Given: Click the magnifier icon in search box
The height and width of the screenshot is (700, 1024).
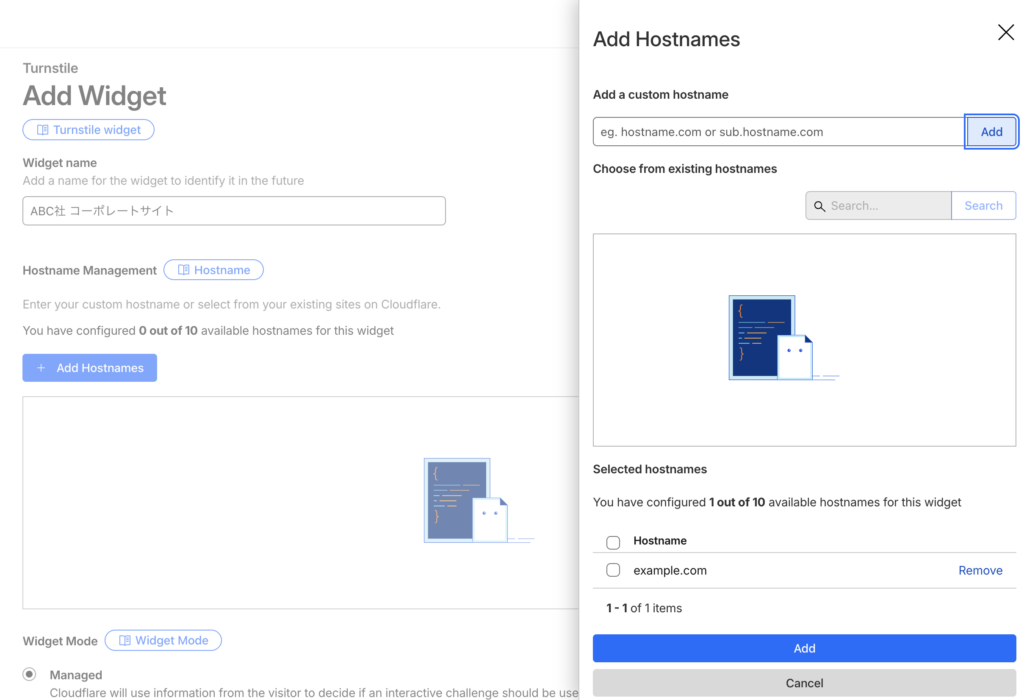Looking at the screenshot, I should click(820, 206).
